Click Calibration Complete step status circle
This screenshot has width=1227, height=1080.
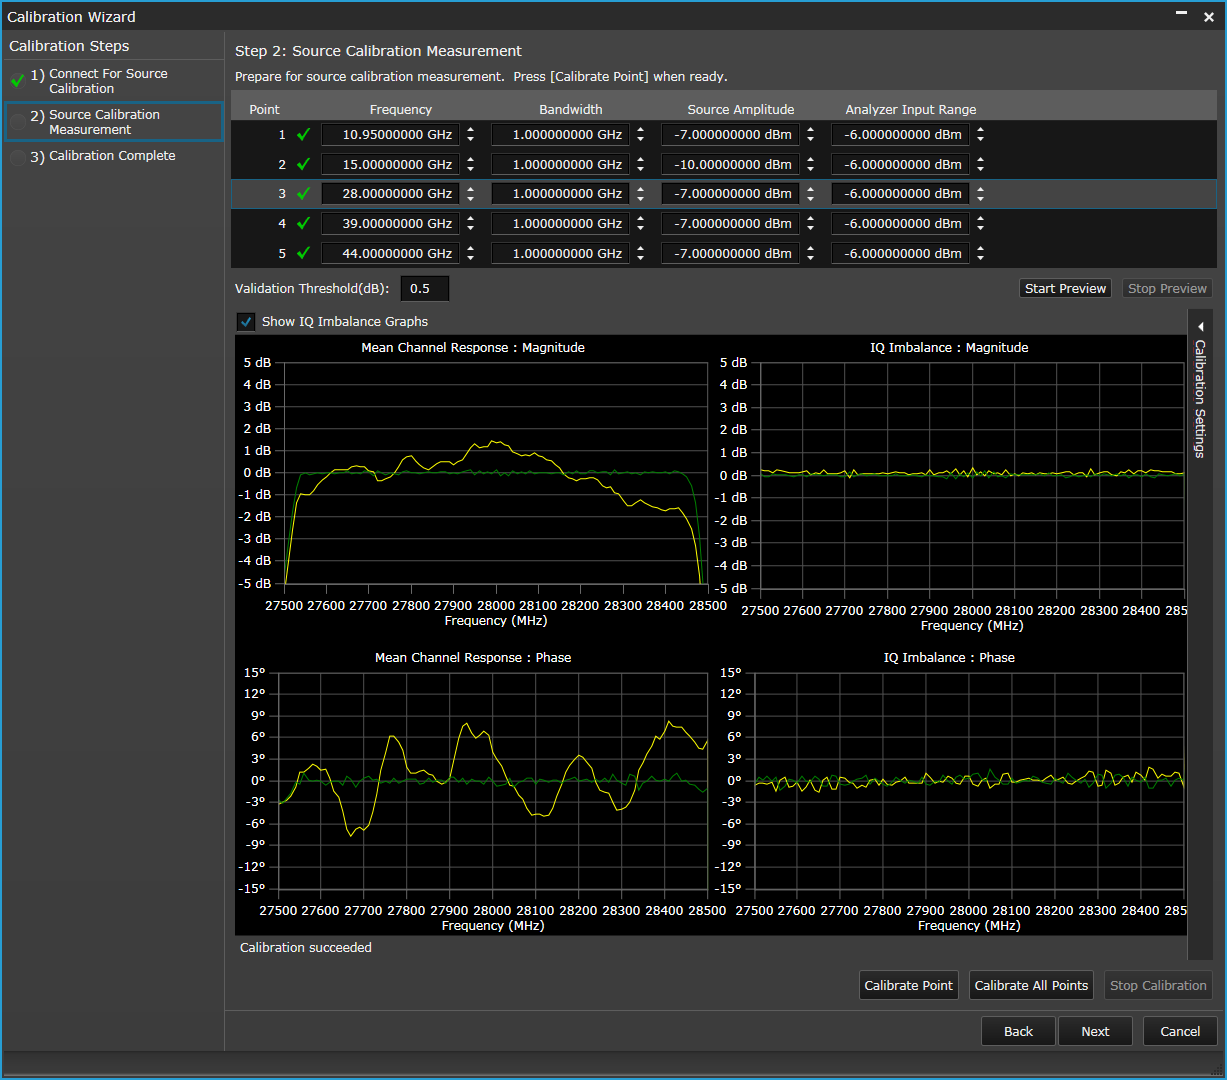click(x=17, y=157)
